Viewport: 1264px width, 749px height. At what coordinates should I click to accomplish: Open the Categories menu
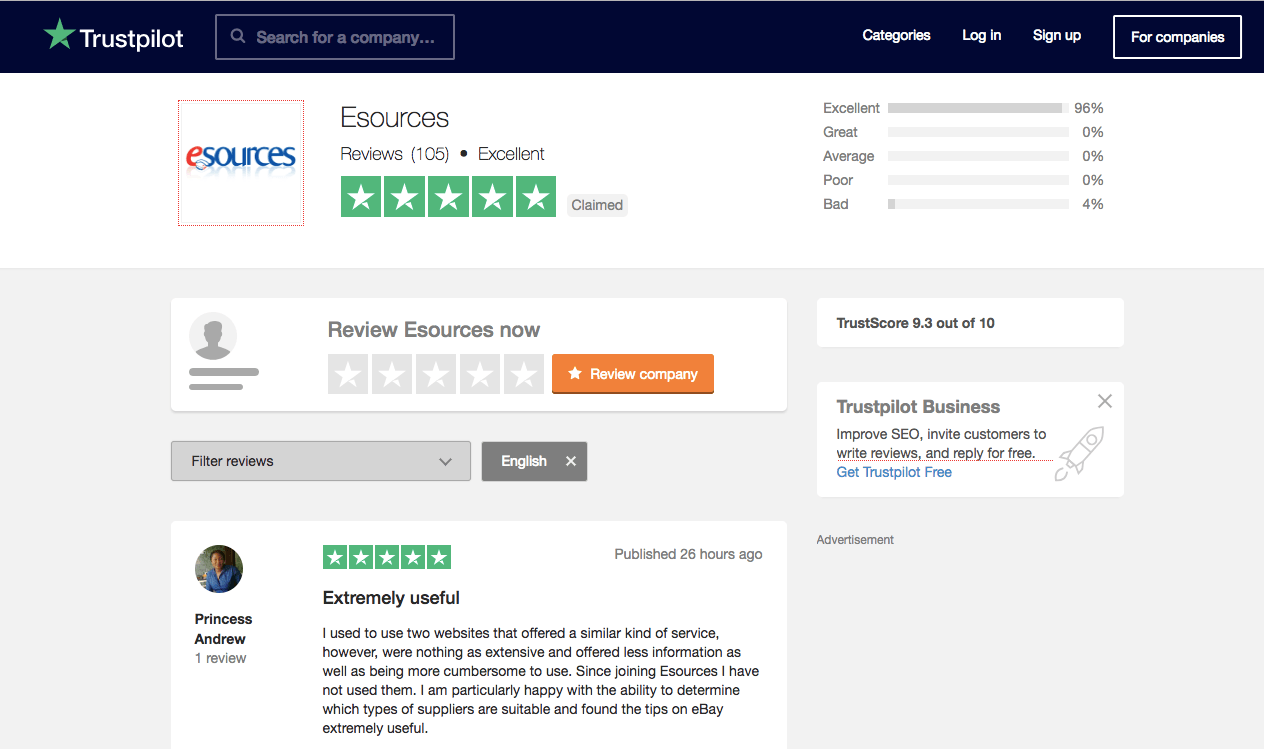(x=896, y=36)
